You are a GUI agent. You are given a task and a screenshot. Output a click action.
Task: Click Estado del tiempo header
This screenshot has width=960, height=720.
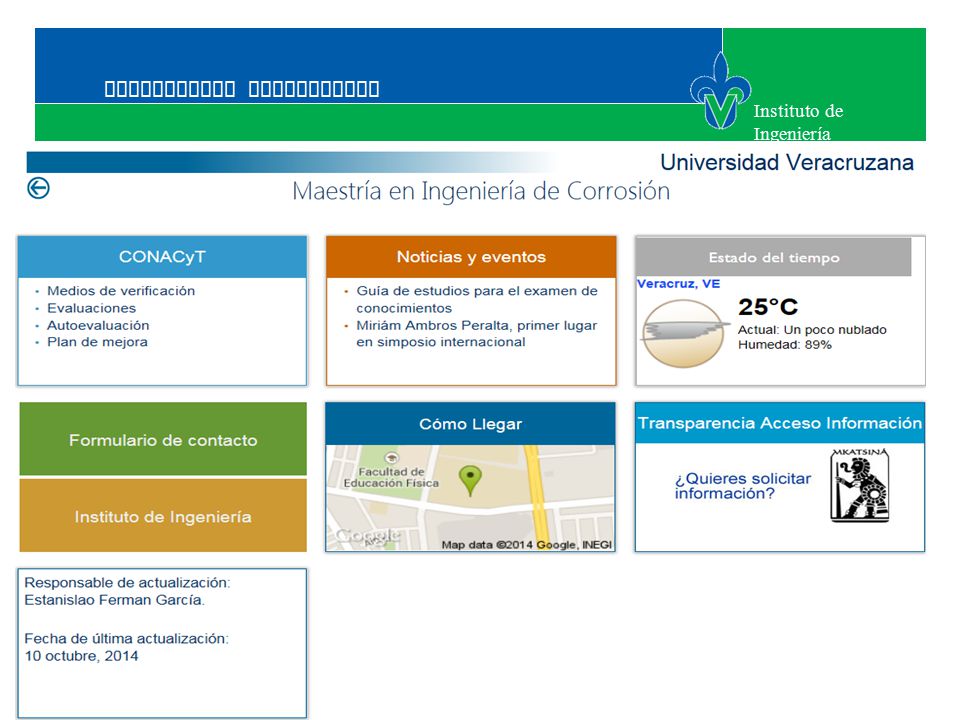774,257
